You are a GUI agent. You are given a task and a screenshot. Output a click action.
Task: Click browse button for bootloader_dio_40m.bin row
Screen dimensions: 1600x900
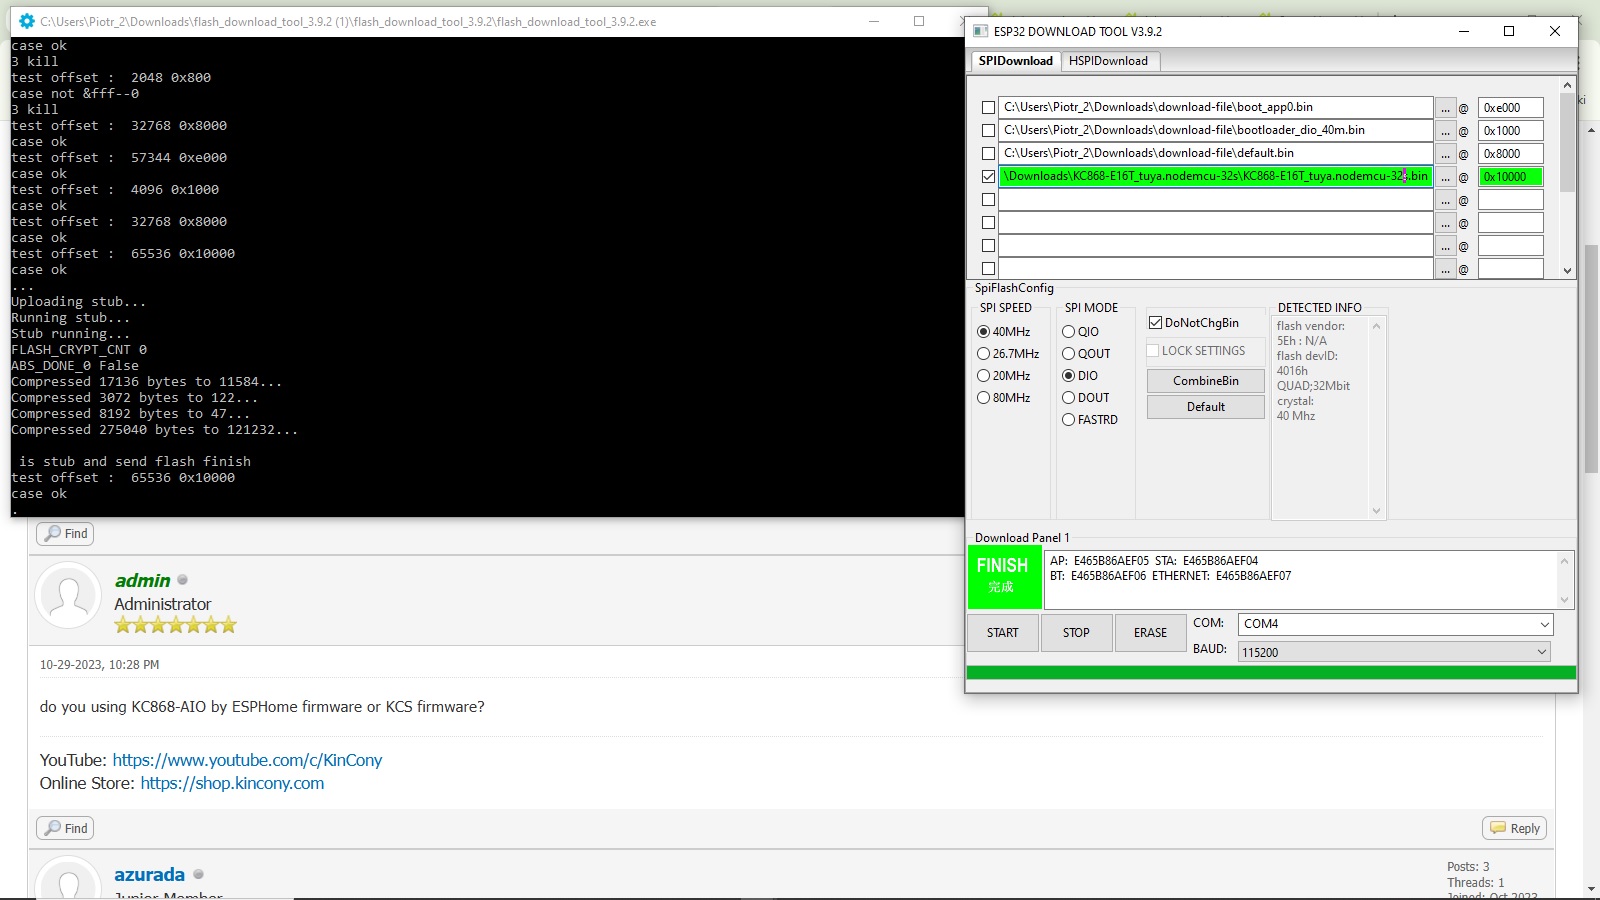1445,131
